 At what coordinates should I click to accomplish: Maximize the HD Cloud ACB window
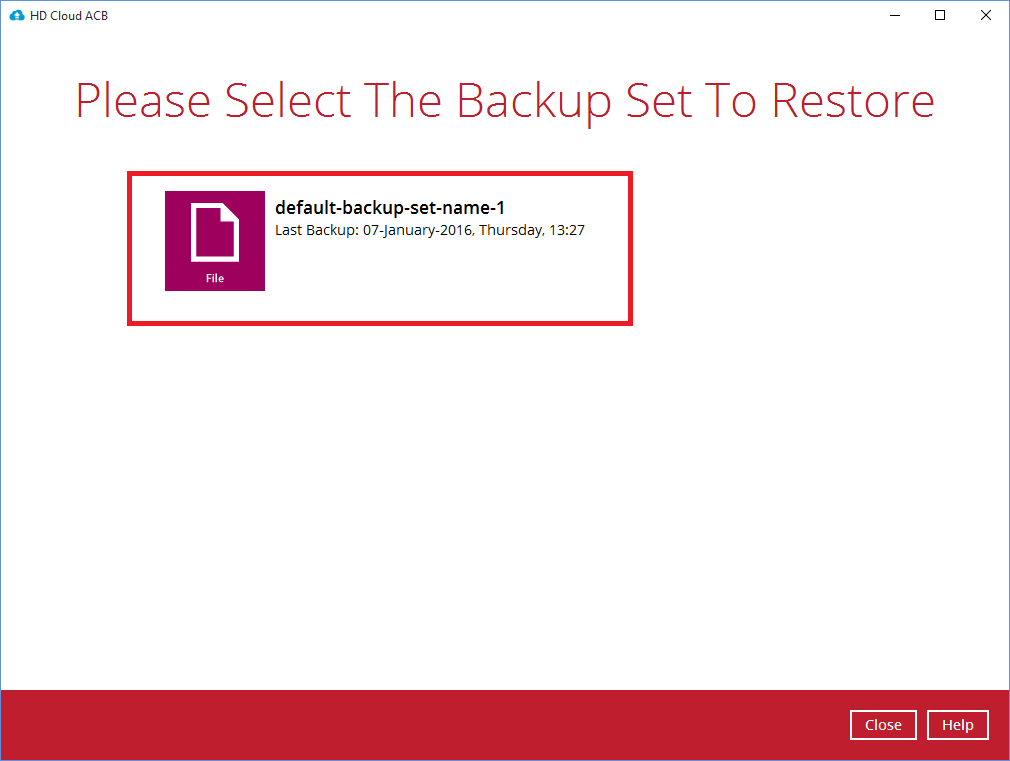coord(940,15)
